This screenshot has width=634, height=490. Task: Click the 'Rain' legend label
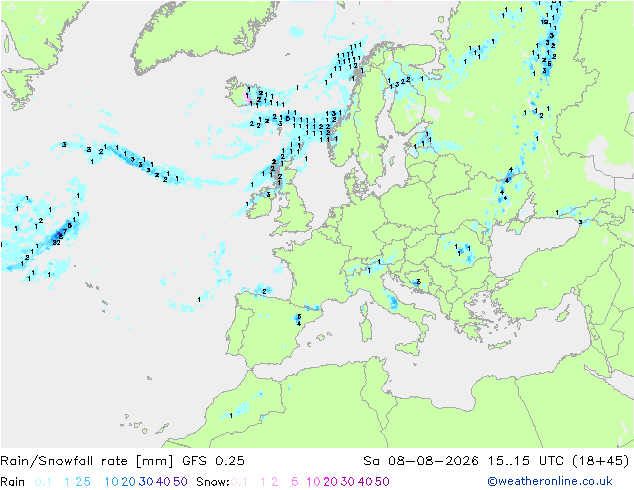tap(13, 482)
